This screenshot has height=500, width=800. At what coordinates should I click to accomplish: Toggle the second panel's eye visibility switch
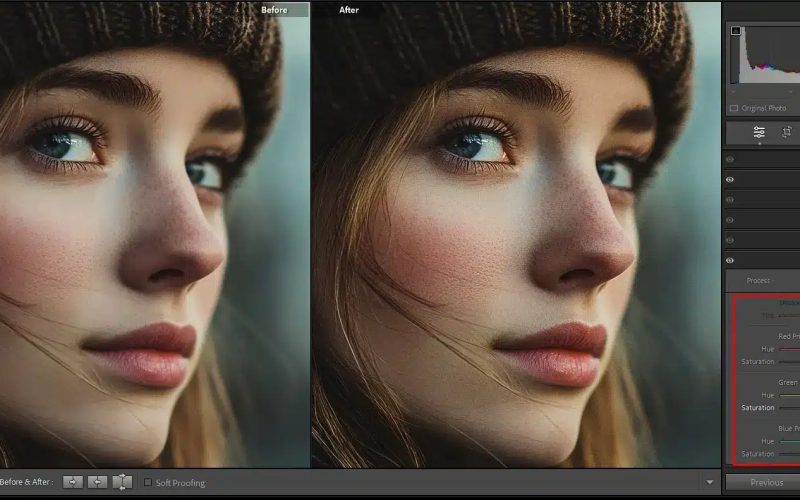(730, 180)
